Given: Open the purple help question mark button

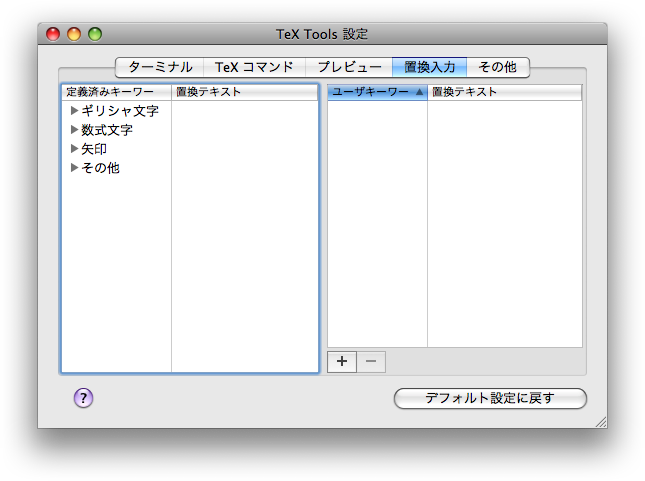Looking at the screenshot, I should (x=84, y=398).
